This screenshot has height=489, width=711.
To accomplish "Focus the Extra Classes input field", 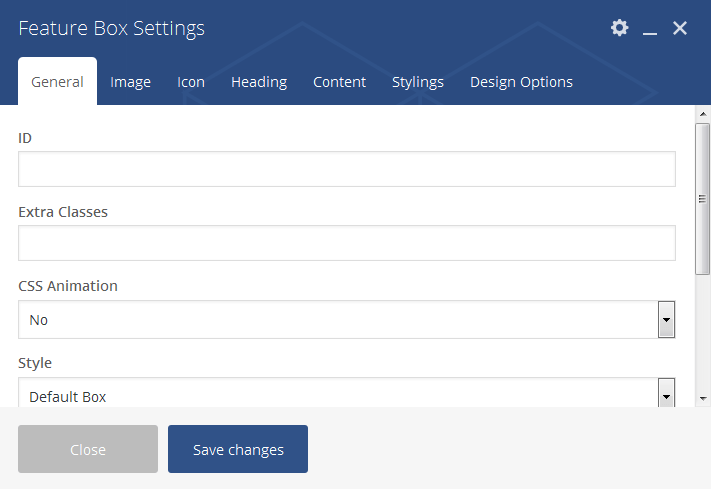I will [346, 243].
